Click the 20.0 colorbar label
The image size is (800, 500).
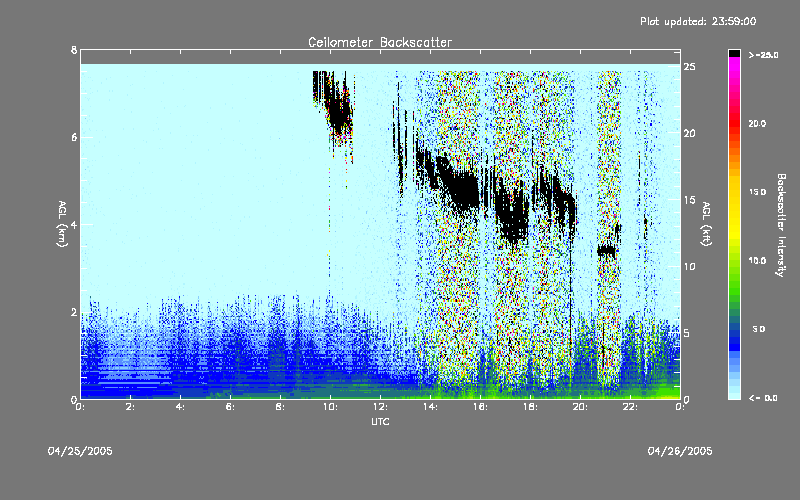[757, 124]
